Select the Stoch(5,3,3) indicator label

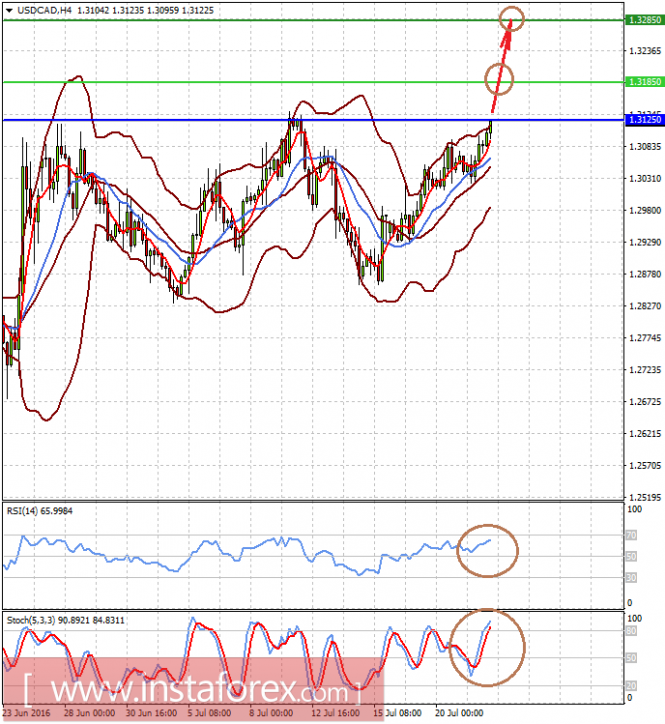(x=66, y=620)
